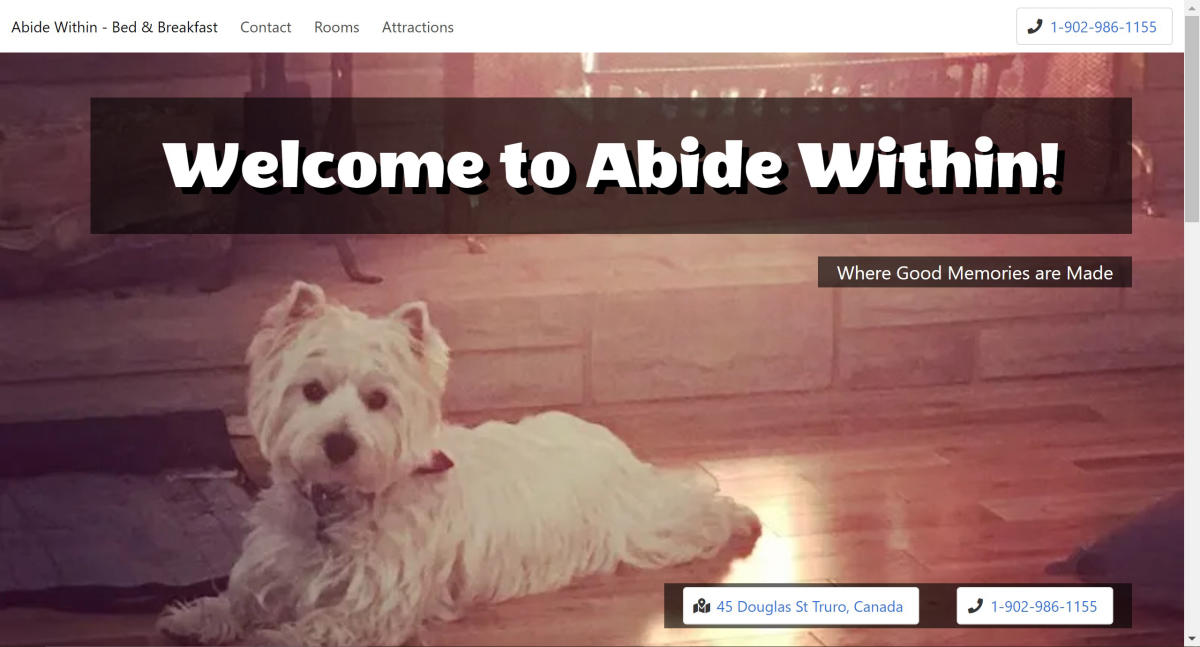Click the map icon beside 45 Douglas St

click(701, 606)
